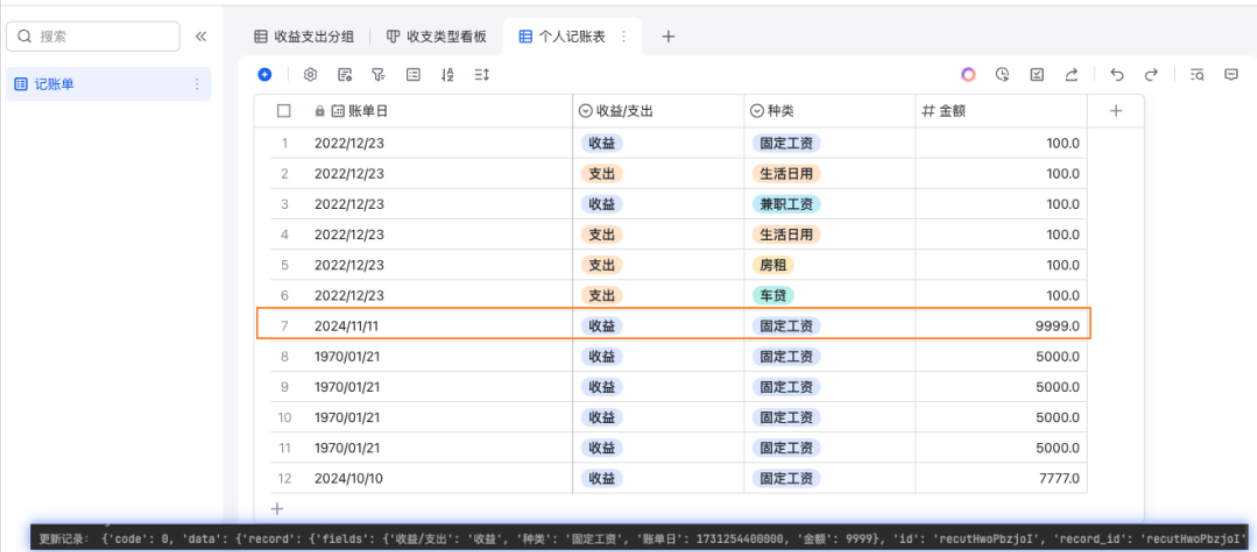Viewport: 1257px width, 552px height.
Task: Click amount 7777.0 cell
Action: pyautogui.click(x=1001, y=479)
